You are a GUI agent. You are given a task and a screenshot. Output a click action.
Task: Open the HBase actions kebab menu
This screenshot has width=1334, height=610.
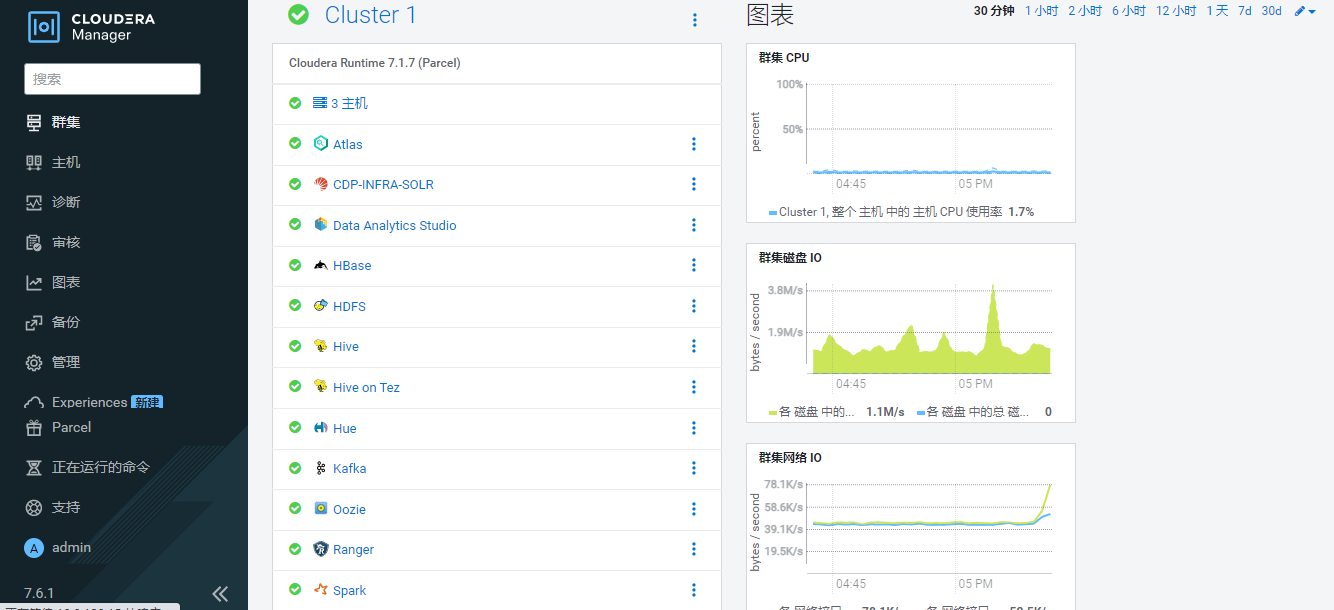point(694,265)
